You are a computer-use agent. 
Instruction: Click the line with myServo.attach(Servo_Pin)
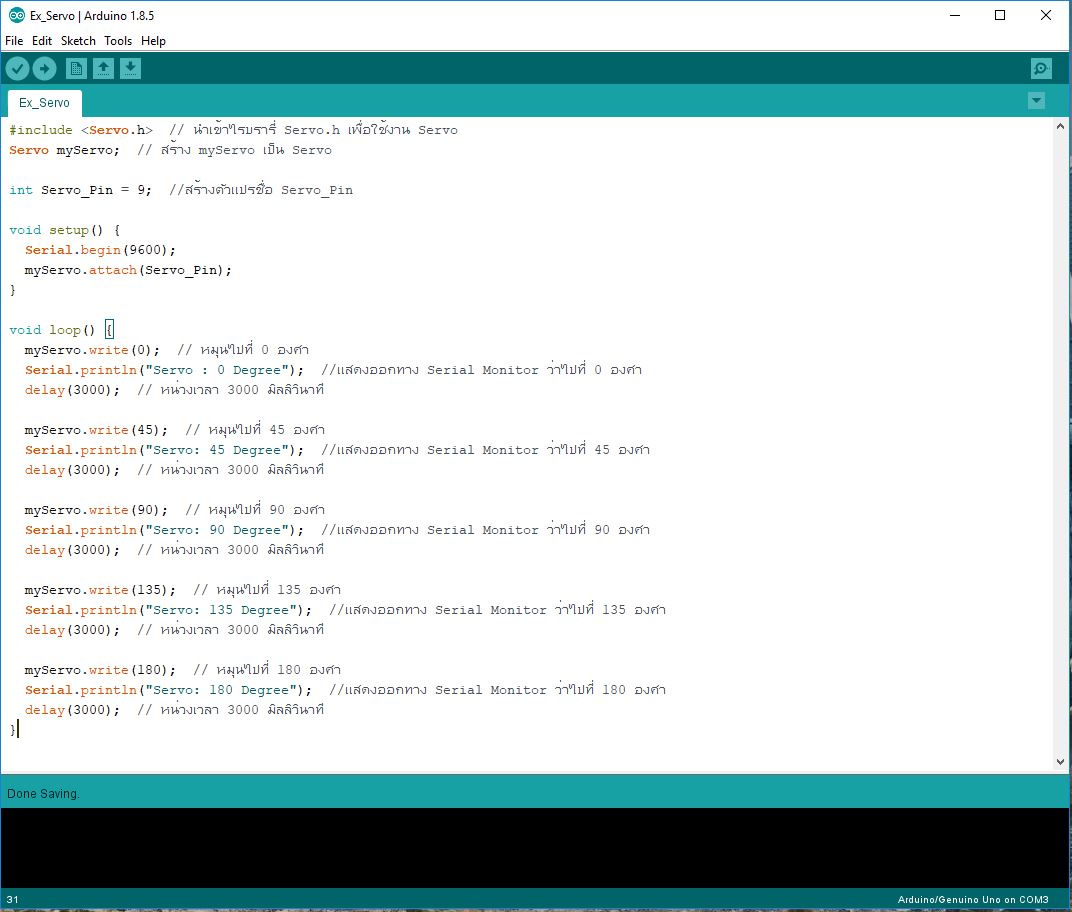[128, 270]
